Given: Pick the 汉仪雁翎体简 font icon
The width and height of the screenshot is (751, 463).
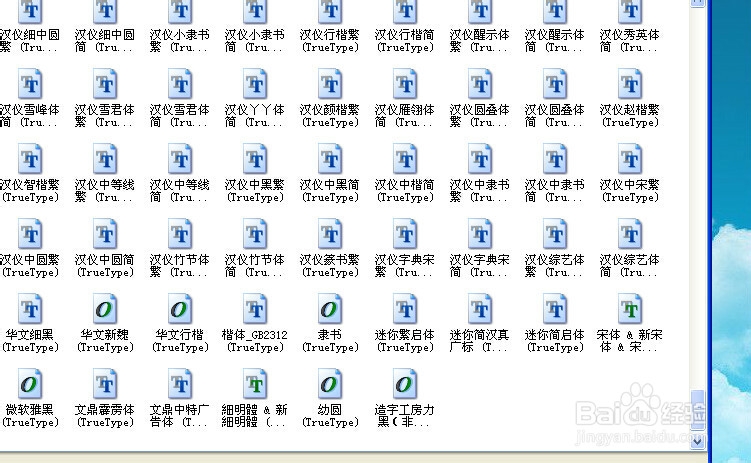Looking at the screenshot, I should 405,84.
